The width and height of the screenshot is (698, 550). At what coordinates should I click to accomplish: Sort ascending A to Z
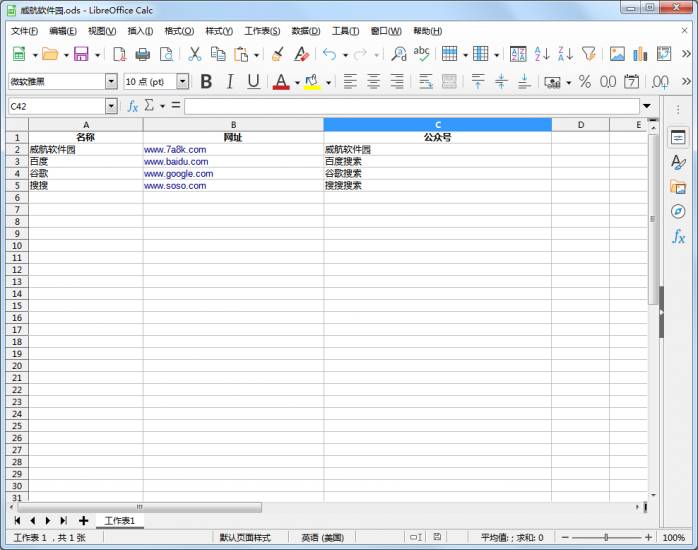click(x=542, y=54)
